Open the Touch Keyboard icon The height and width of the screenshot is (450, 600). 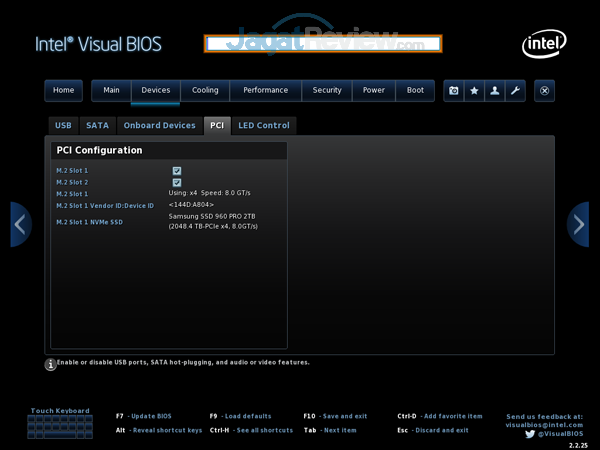(60, 426)
